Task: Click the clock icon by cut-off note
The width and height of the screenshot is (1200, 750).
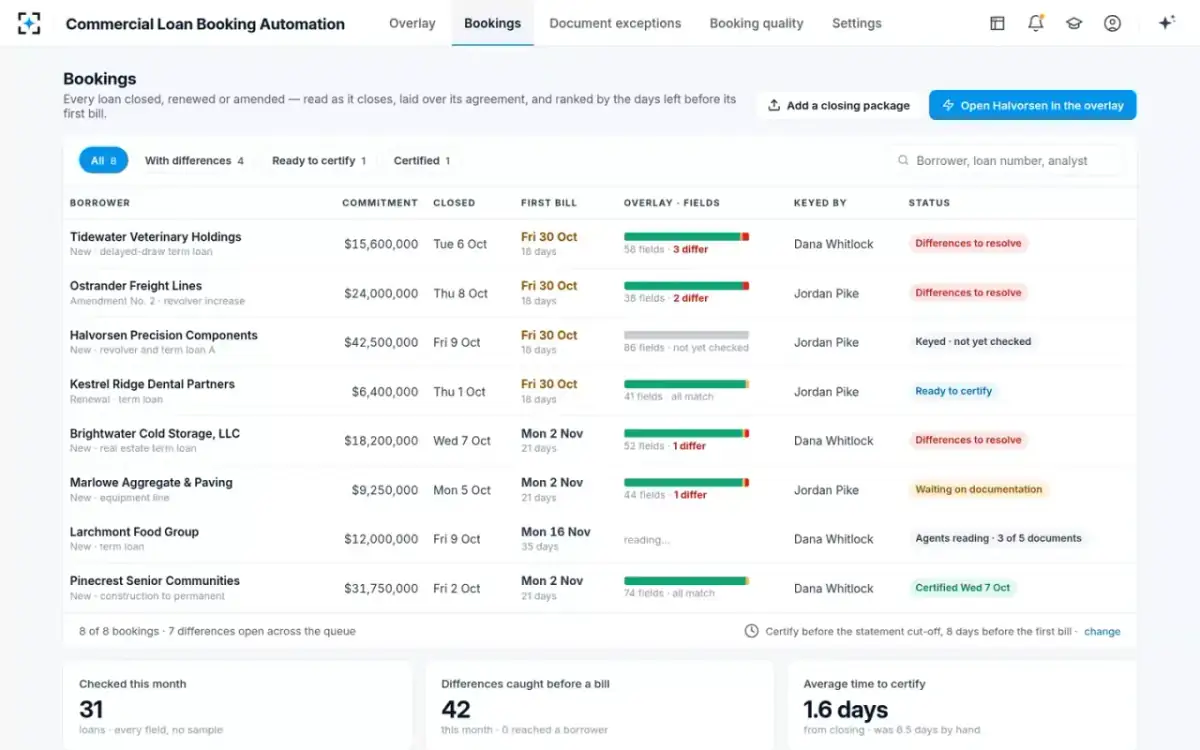Action: 751,631
